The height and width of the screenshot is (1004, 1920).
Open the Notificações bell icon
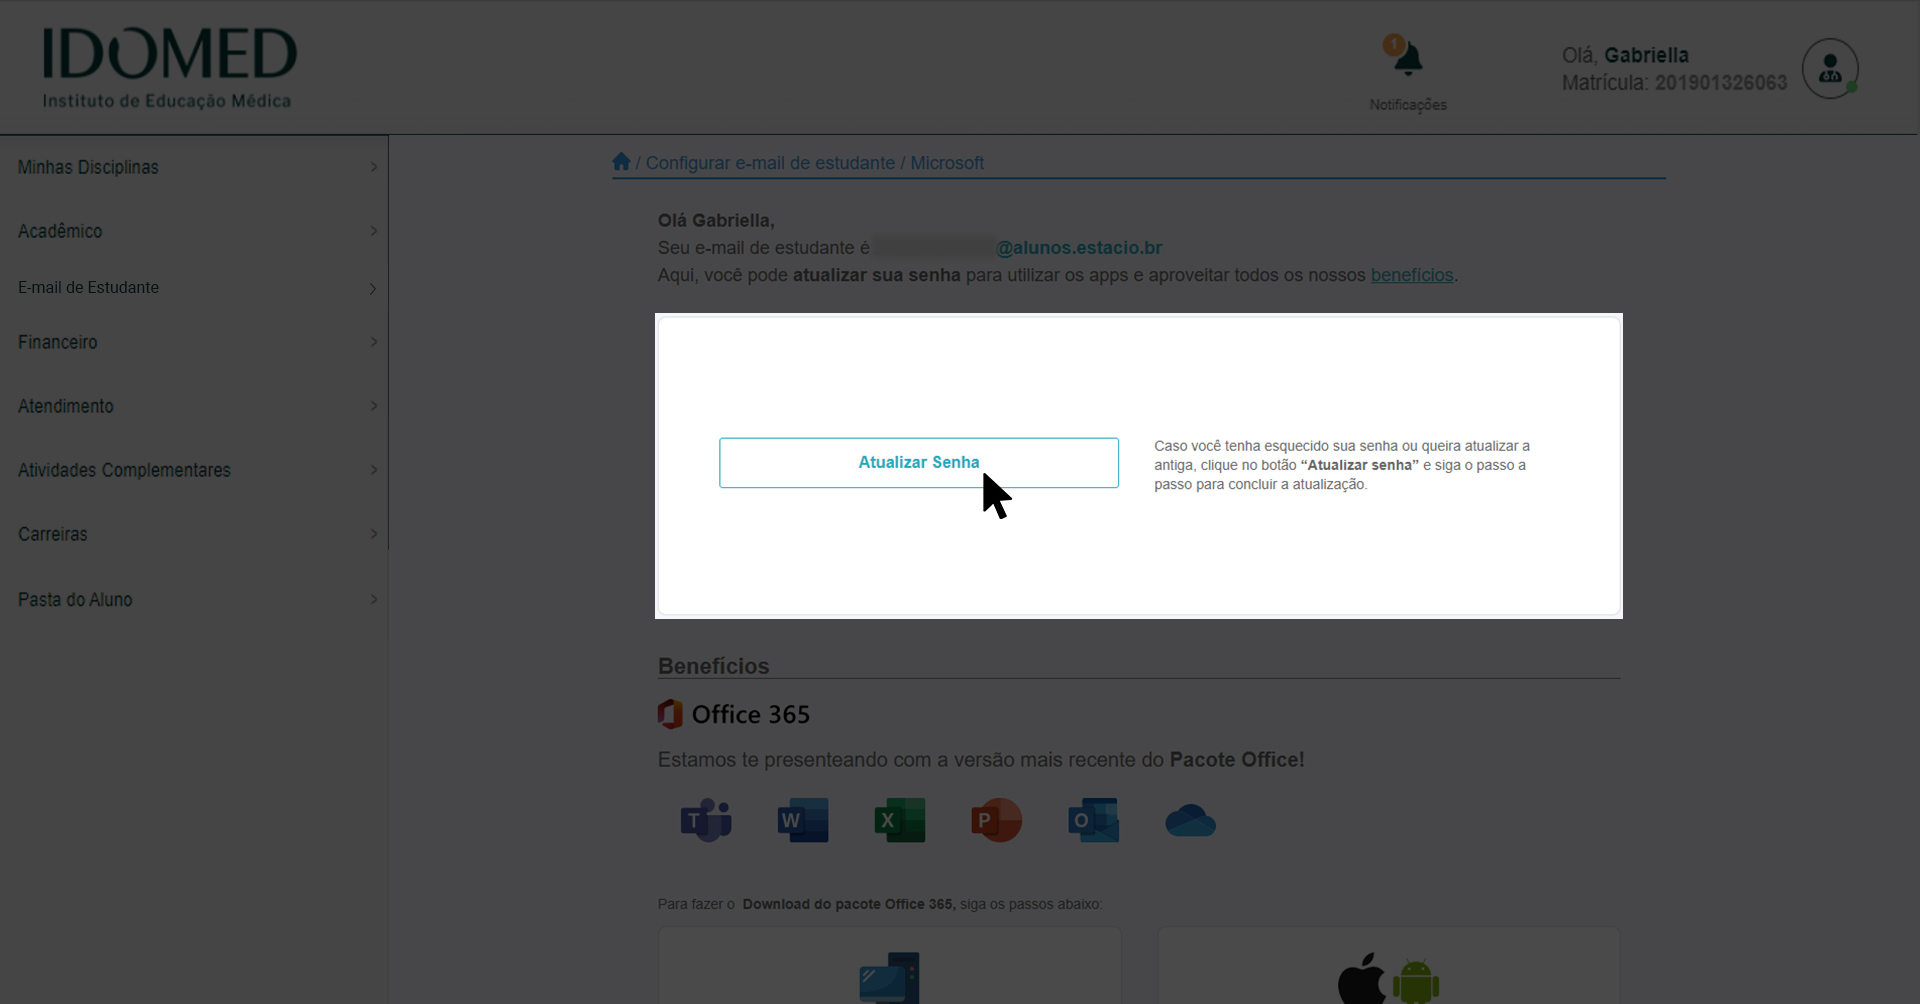click(x=1408, y=60)
